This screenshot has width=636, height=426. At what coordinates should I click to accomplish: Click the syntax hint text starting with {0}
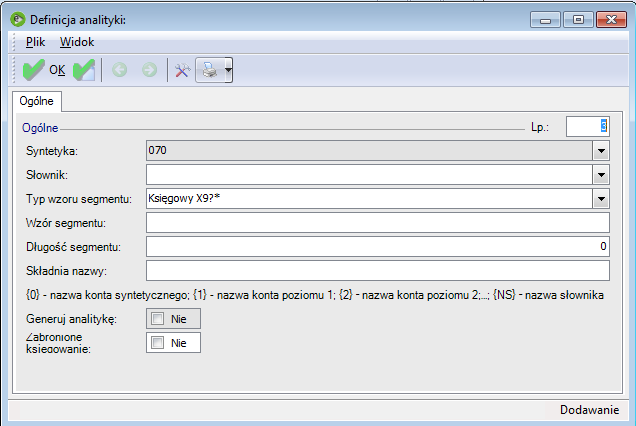[x=315, y=295]
